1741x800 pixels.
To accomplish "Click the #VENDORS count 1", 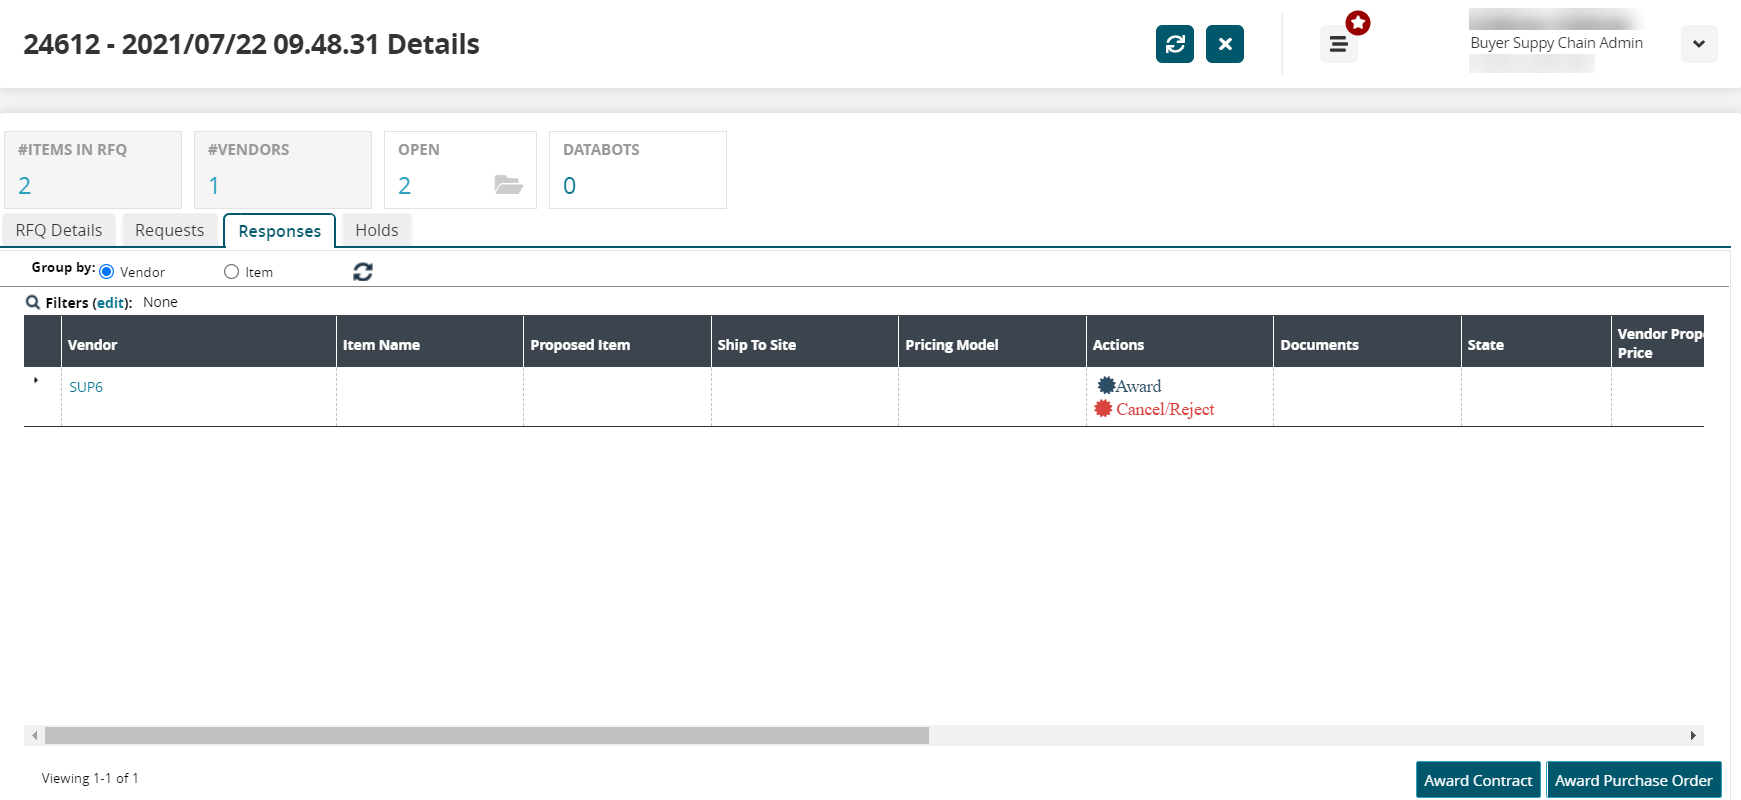I will [214, 186].
